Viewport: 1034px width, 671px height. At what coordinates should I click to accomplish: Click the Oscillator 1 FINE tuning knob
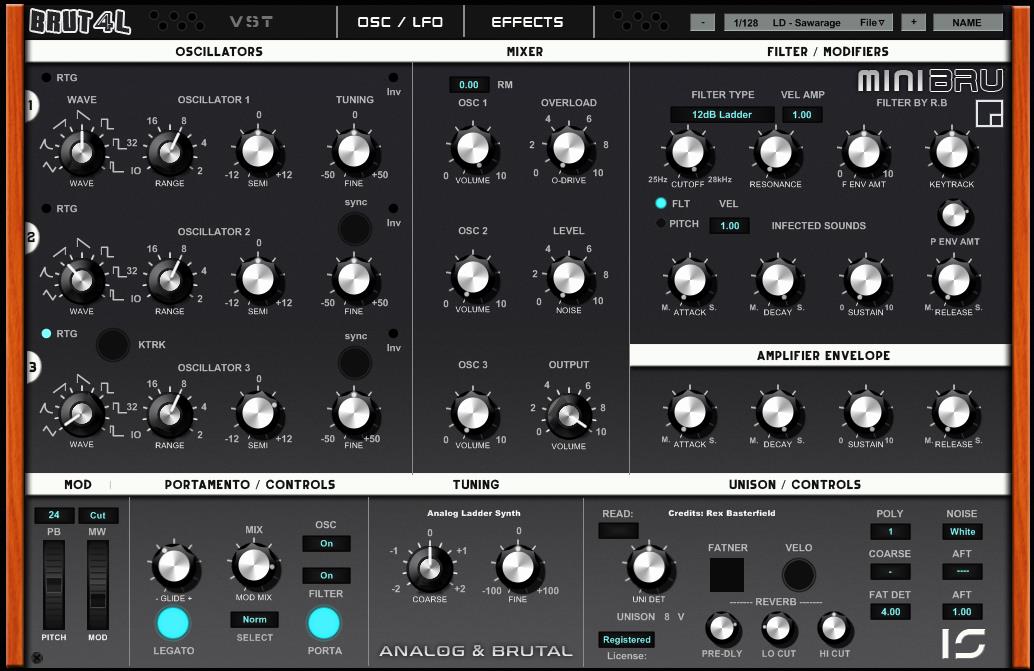coord(354,151)
